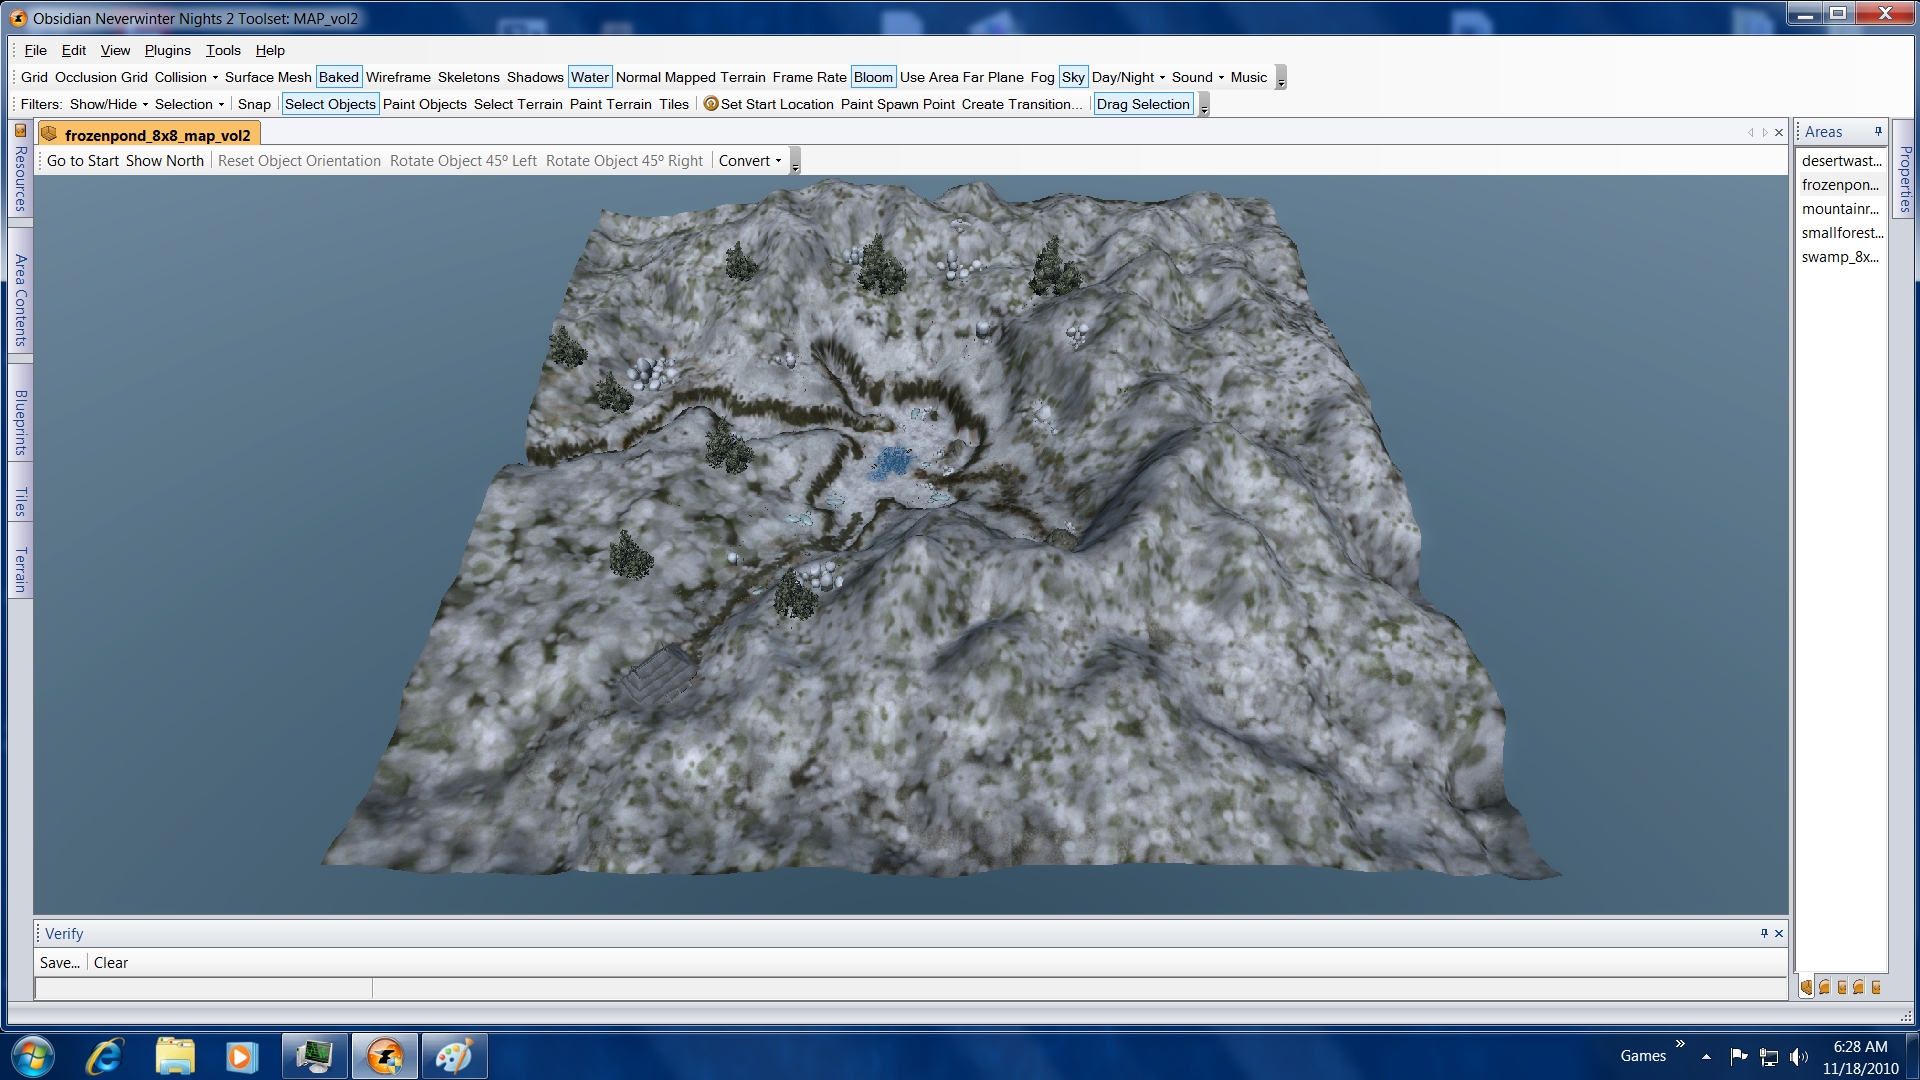This screenshot has height=1080, width=1920.
Task: Open the Paint taskbar icon
Action: click(453, 1056)
